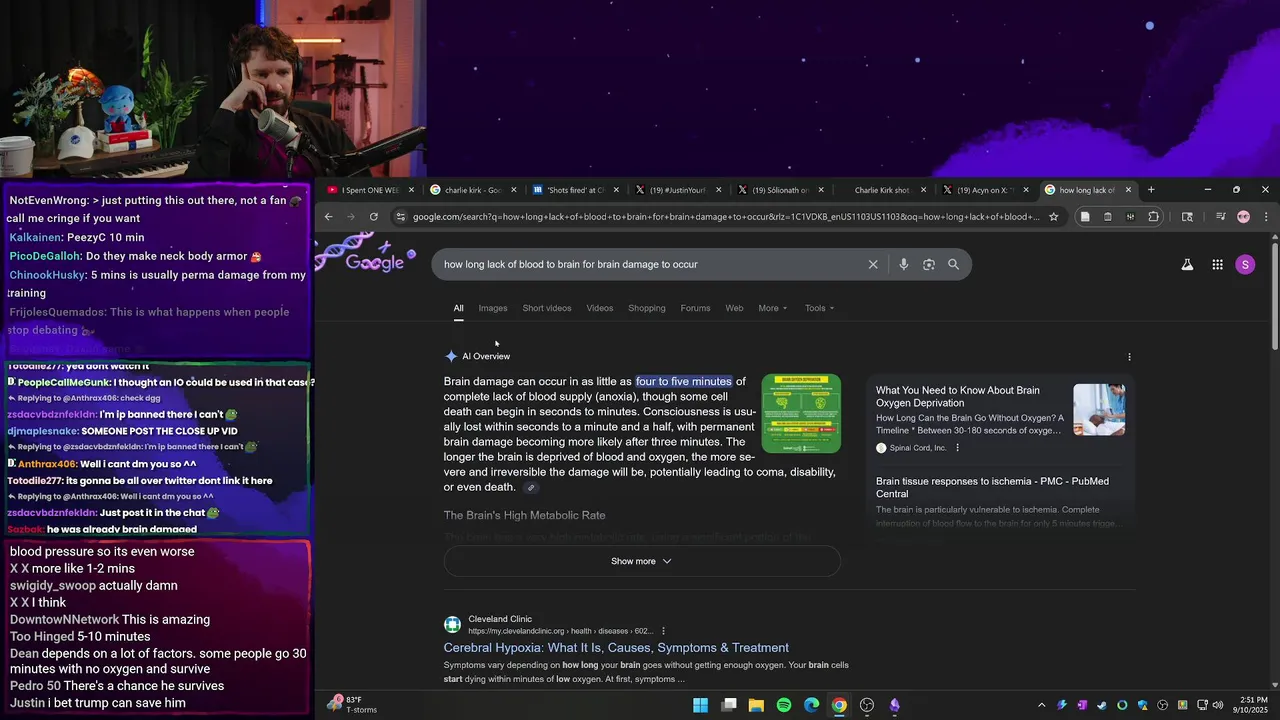This screenshot has width=1280, height=720.
Task: Open Chrome menu three dots
Action: (1266, 216)
